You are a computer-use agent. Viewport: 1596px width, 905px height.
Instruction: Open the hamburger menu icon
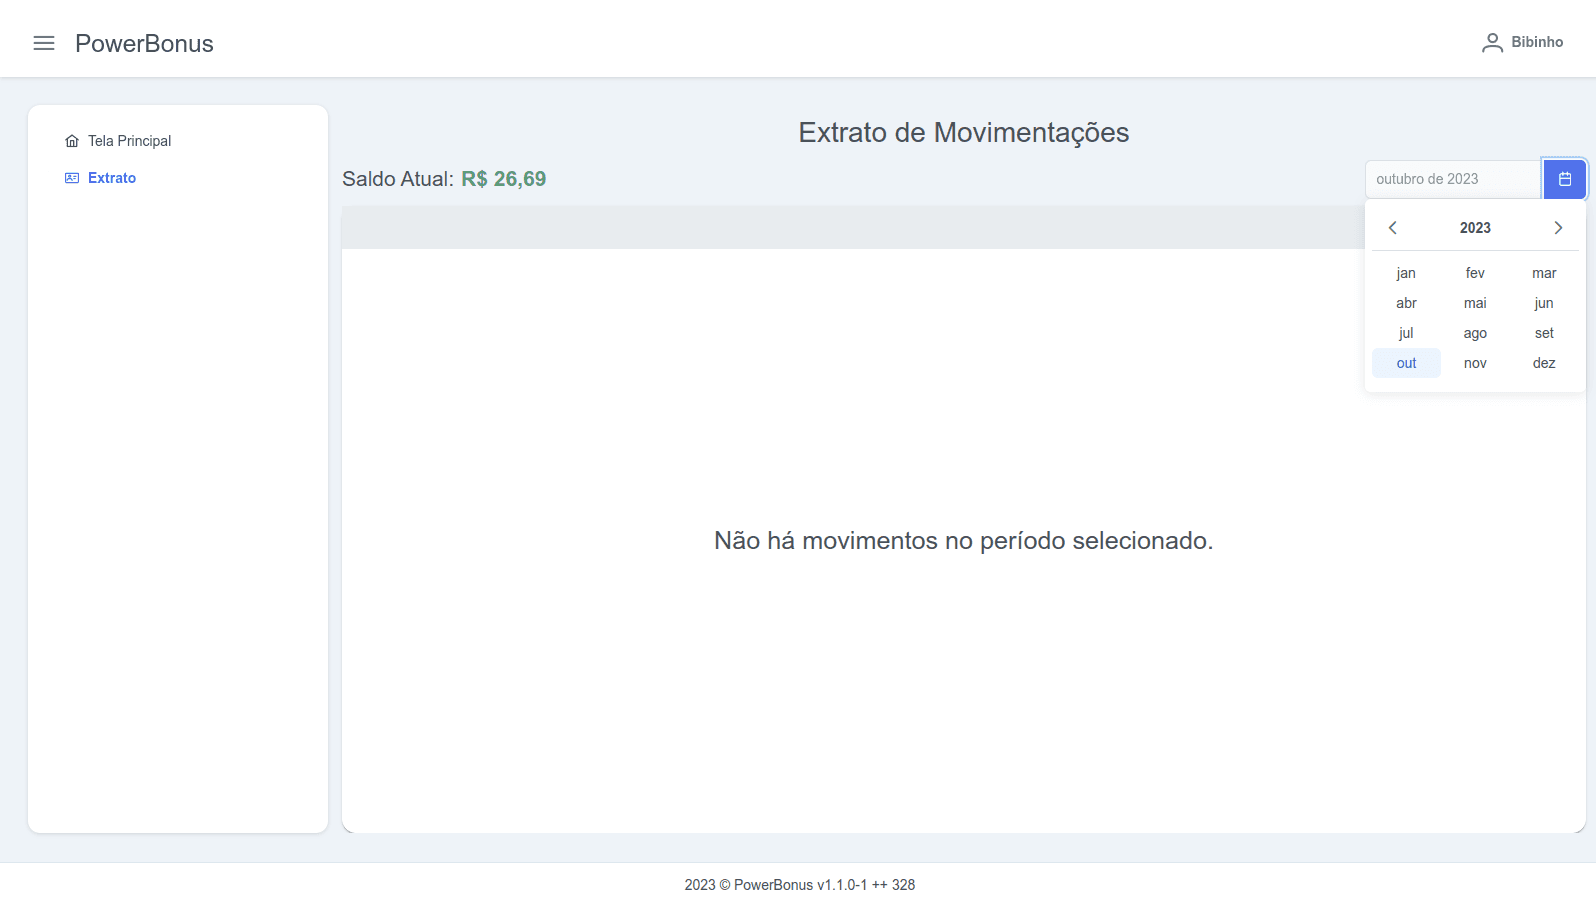(44, 43)
